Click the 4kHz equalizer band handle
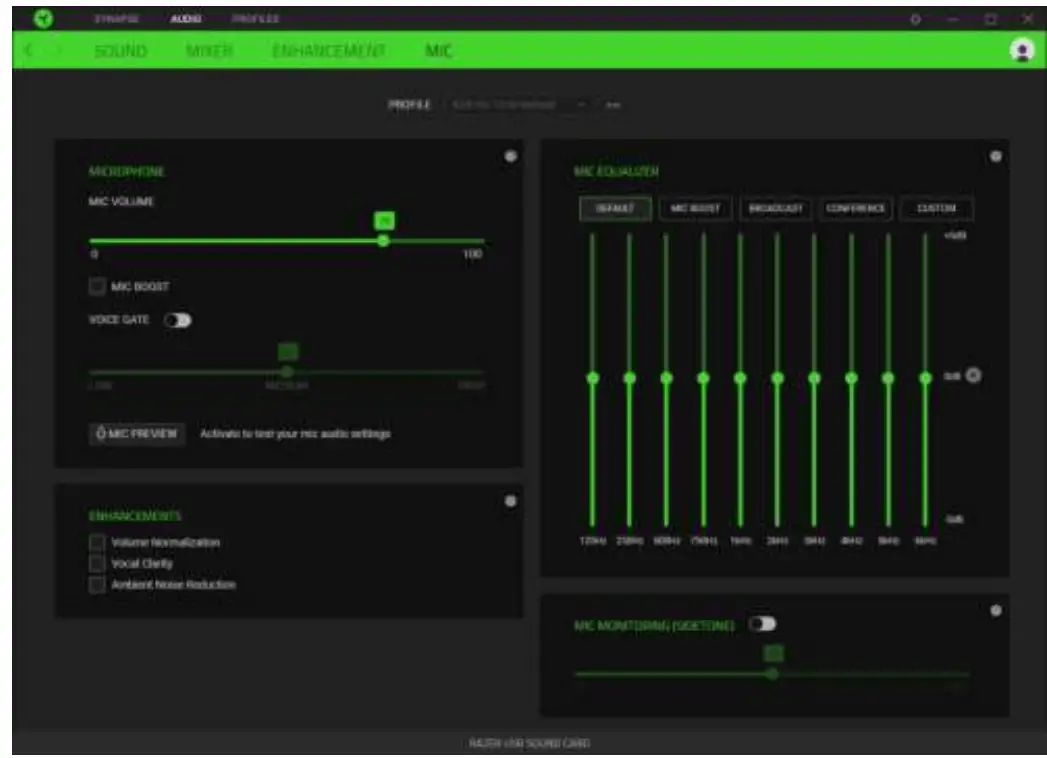Viewport: 1047px width, 758px height. 851,378
